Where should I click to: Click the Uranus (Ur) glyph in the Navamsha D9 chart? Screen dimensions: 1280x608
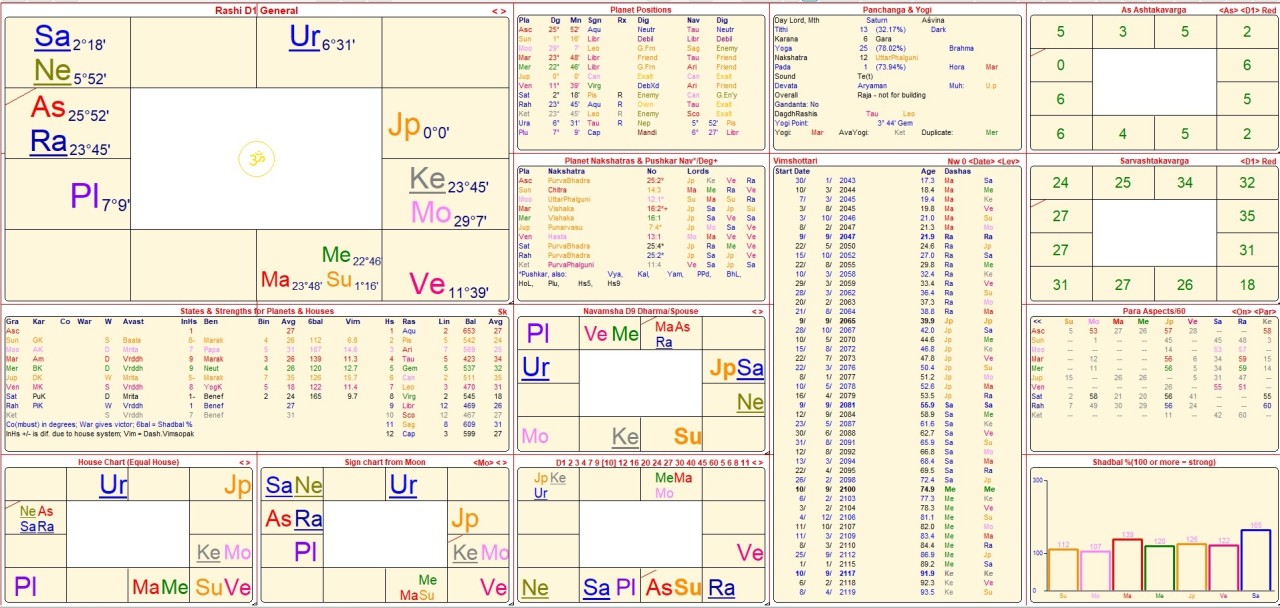[x=535, y=367]
